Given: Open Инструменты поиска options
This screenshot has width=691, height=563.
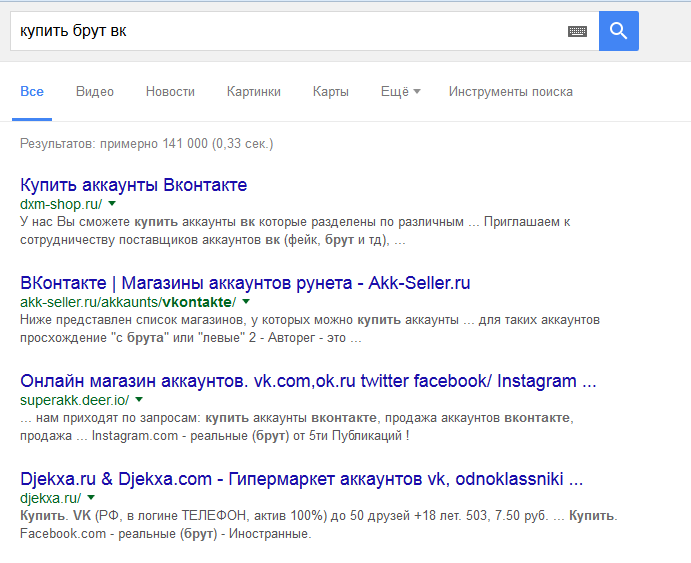Looking at the screenshot, I should [511, 92].
